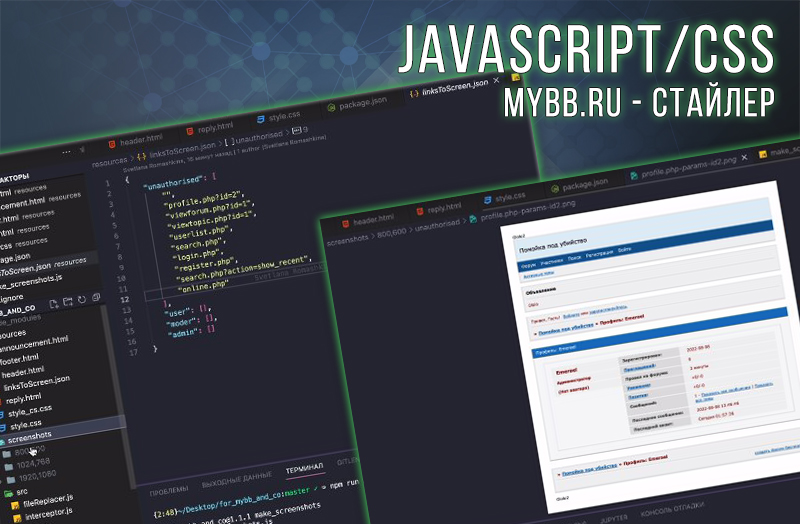Click the HTML icon on front window header.html tab
Image resolution: width=800 pixels, height=524 pixels.
pos(345,223)
